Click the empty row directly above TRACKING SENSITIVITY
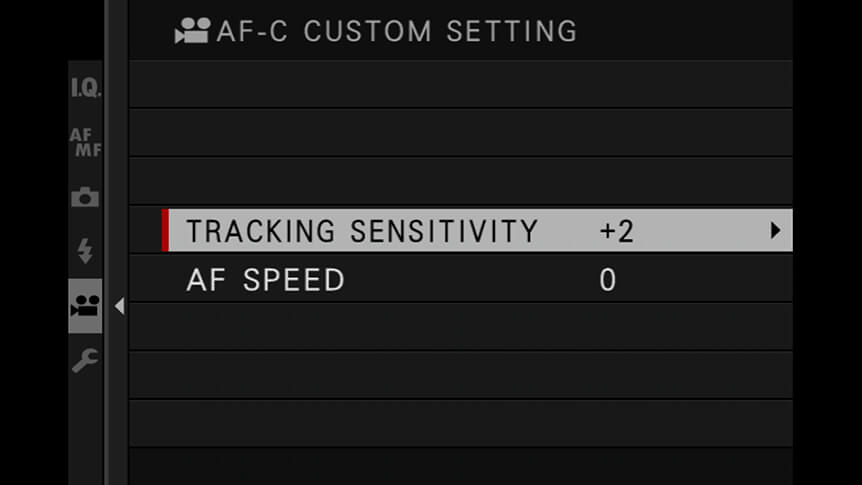 point(461,181)
